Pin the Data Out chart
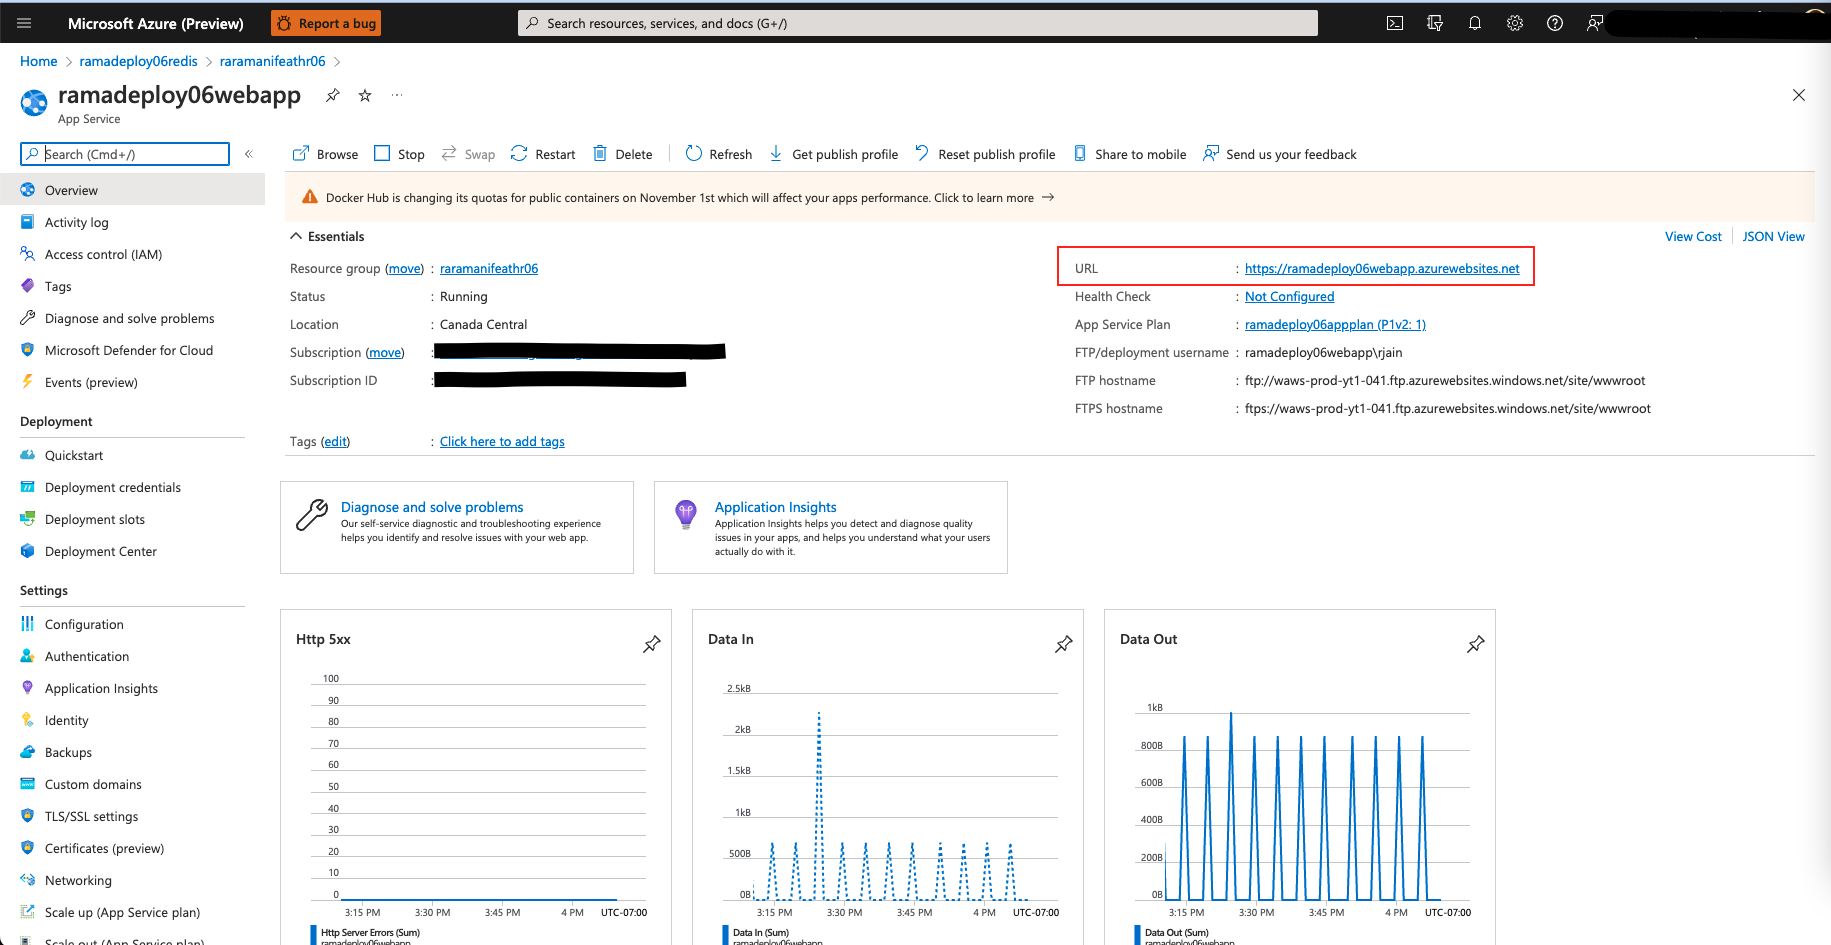This screenshot has width=1831, height=945. (1476, 644)
